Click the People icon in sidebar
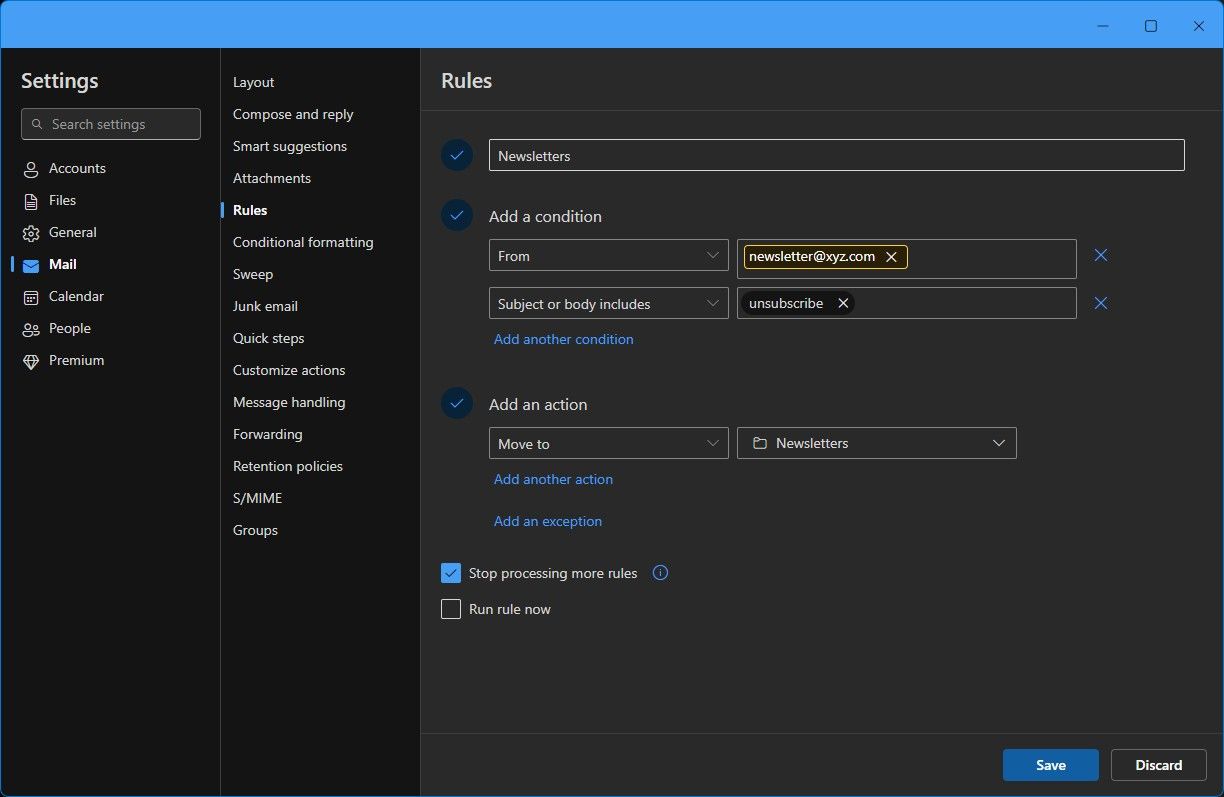 31,329
